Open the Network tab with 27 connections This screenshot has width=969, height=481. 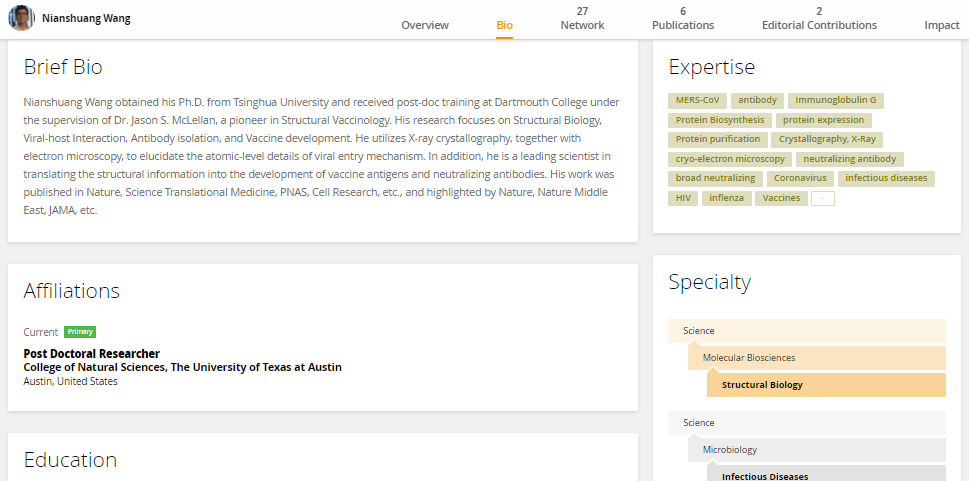tap(582, 18)
